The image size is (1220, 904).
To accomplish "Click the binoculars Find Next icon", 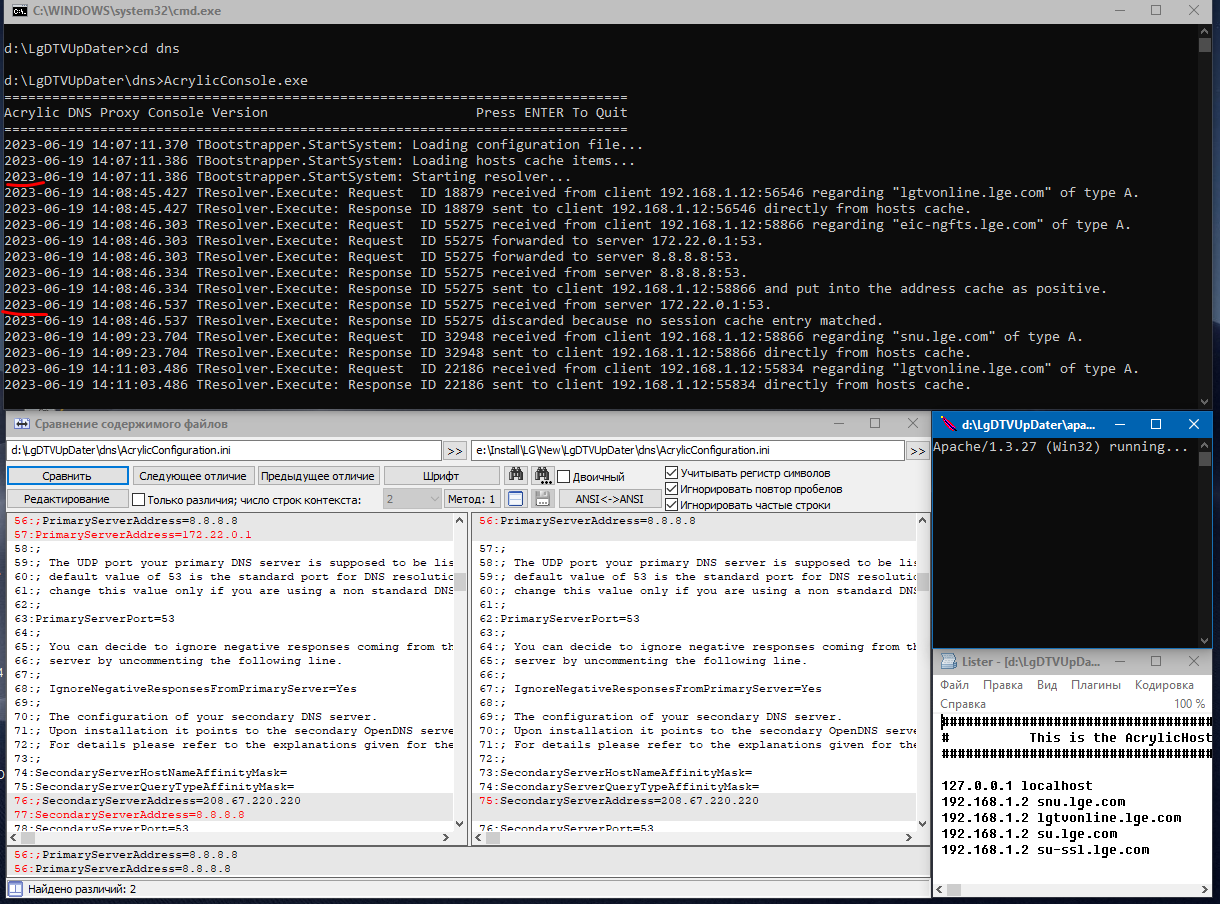I will pyautogui.click(x=542, y=476).
